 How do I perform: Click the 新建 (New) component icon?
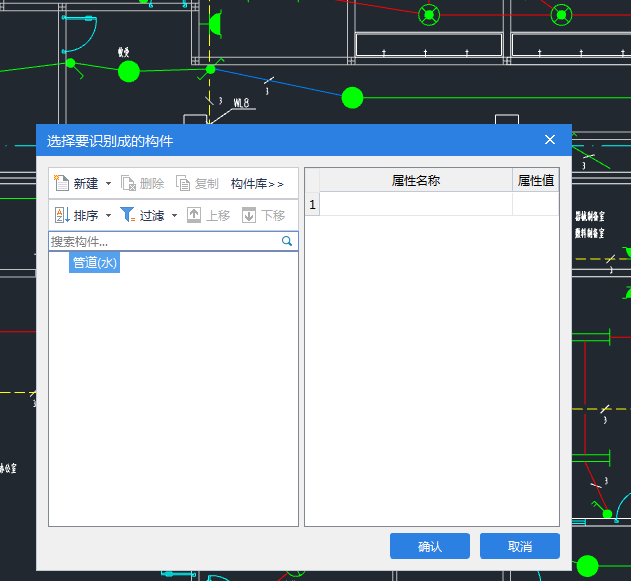61,184
